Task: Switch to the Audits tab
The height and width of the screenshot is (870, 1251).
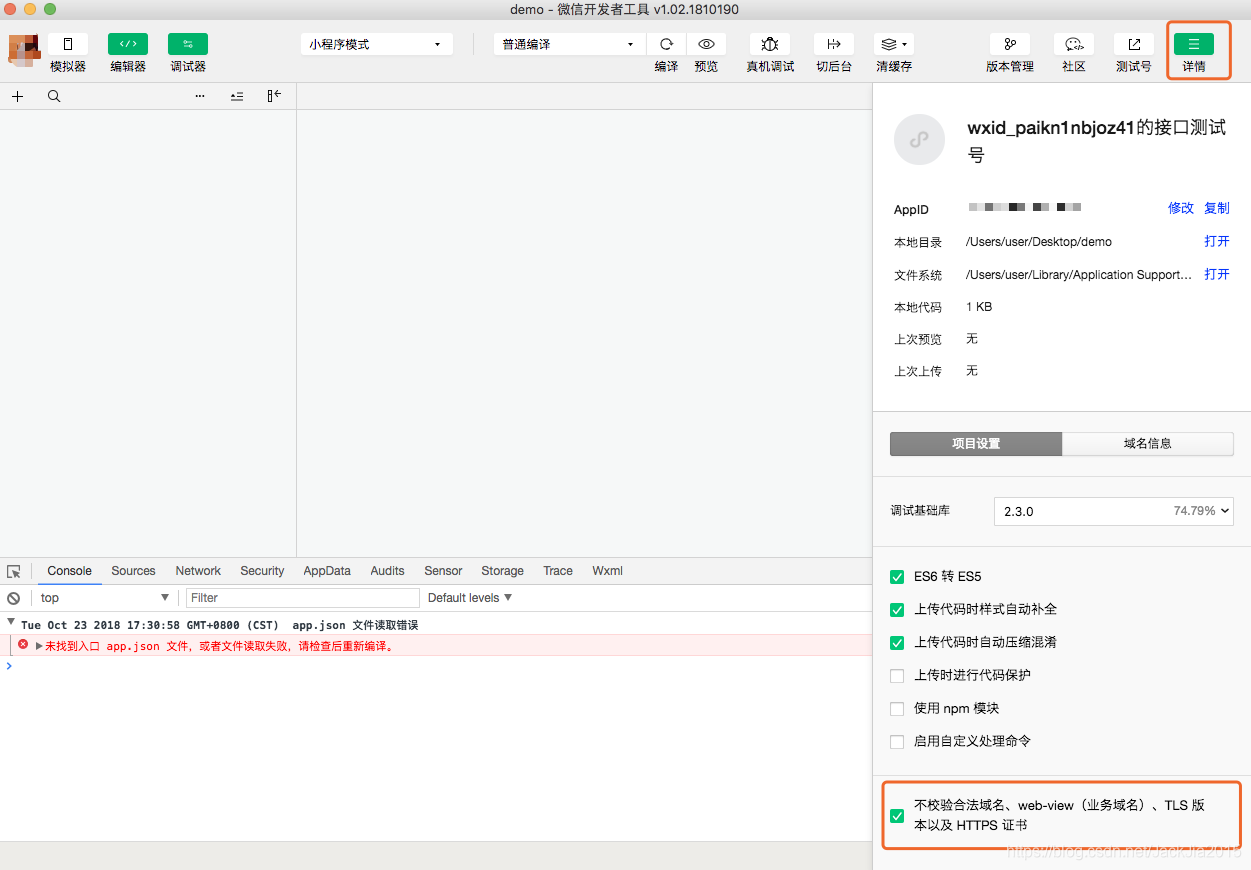Action: pyautogui.click(x=388, y=571)
